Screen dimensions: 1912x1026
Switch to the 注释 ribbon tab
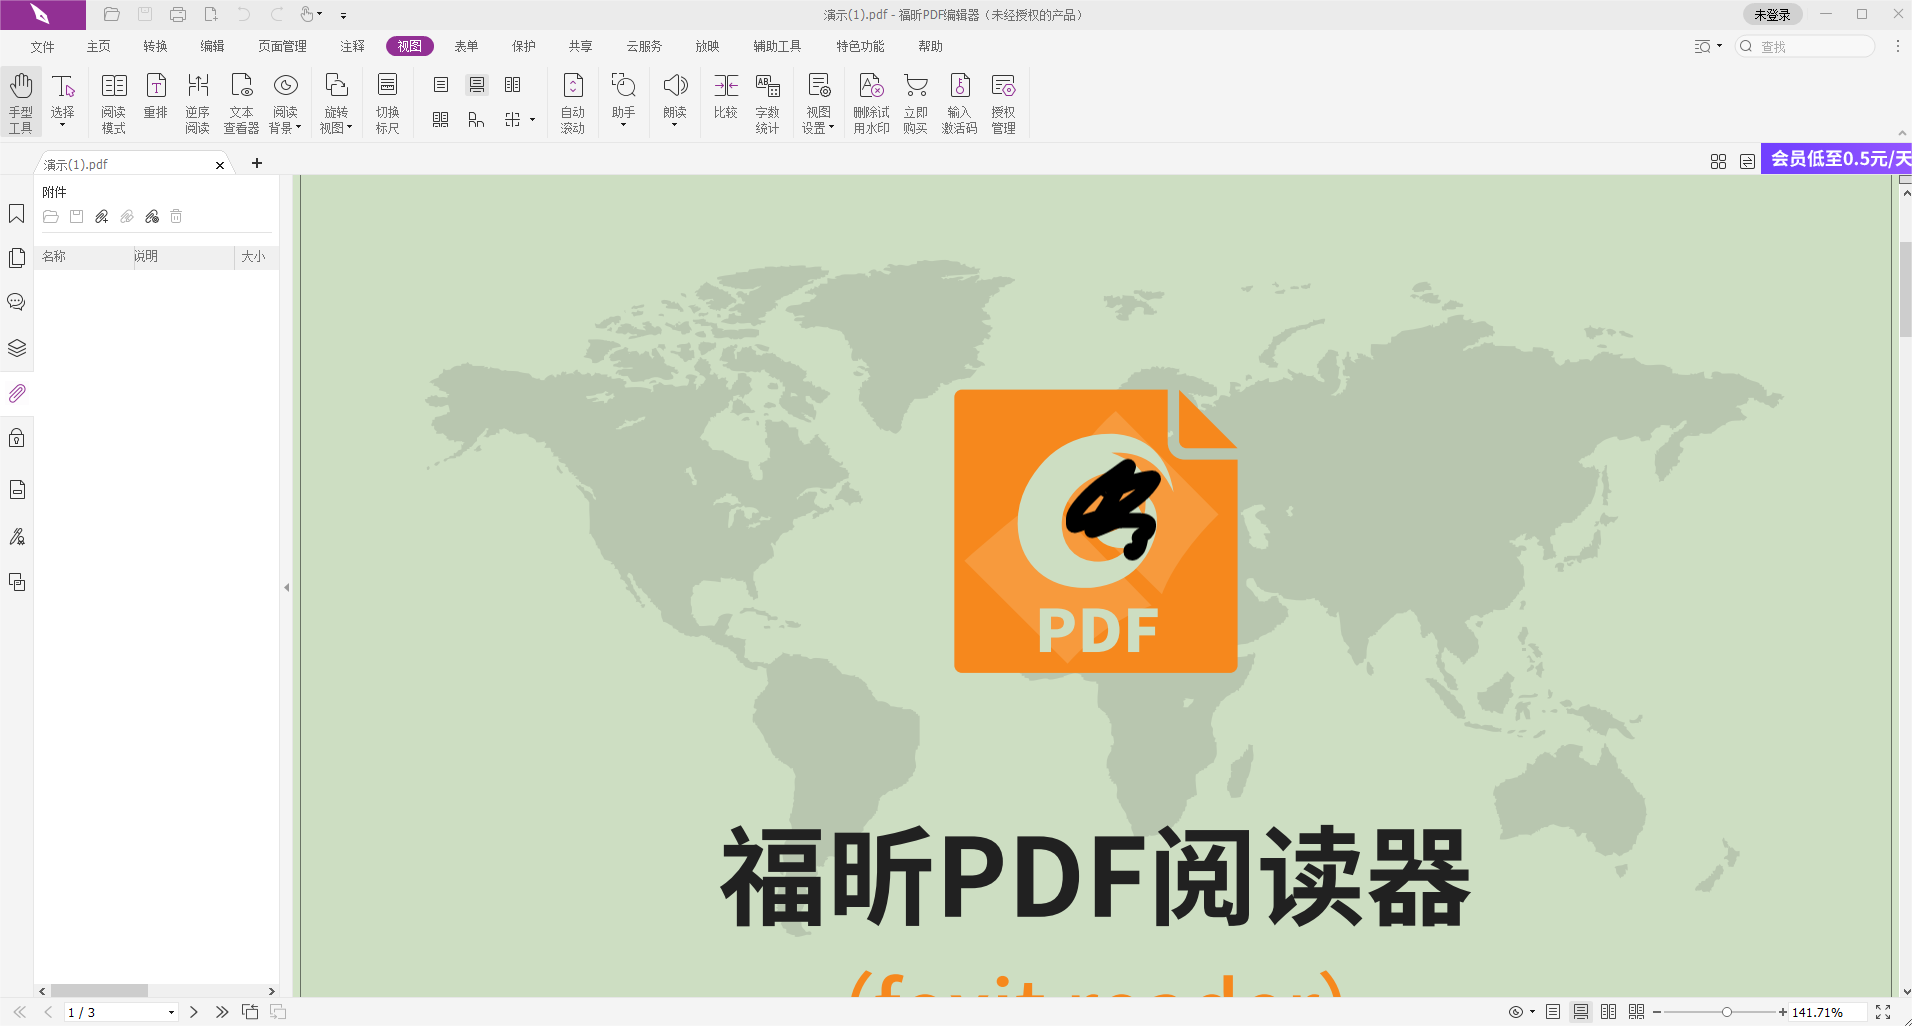(351, 45)
